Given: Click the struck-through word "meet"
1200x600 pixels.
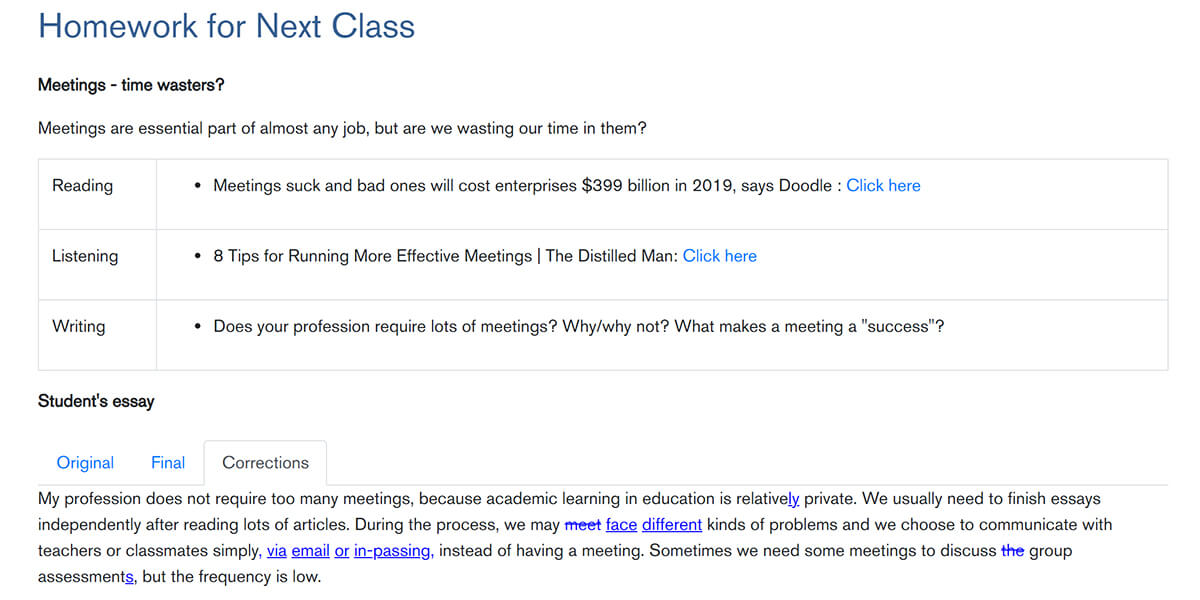Looking at the screenshot, I should click(x=583, y=524).
